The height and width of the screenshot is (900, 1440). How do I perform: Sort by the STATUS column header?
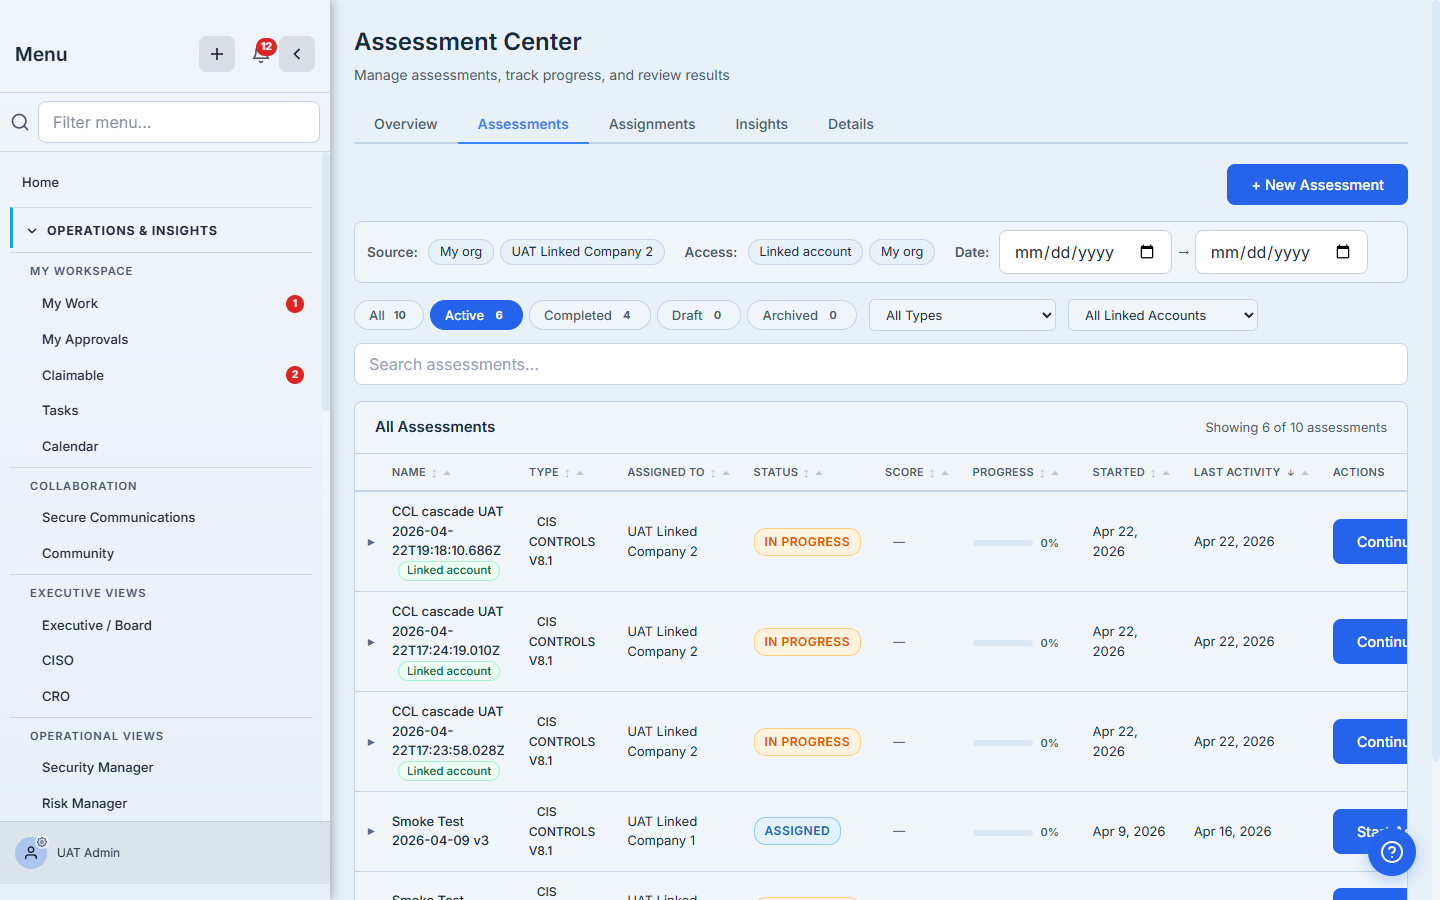pyautogui.click(x=788, y=472)
